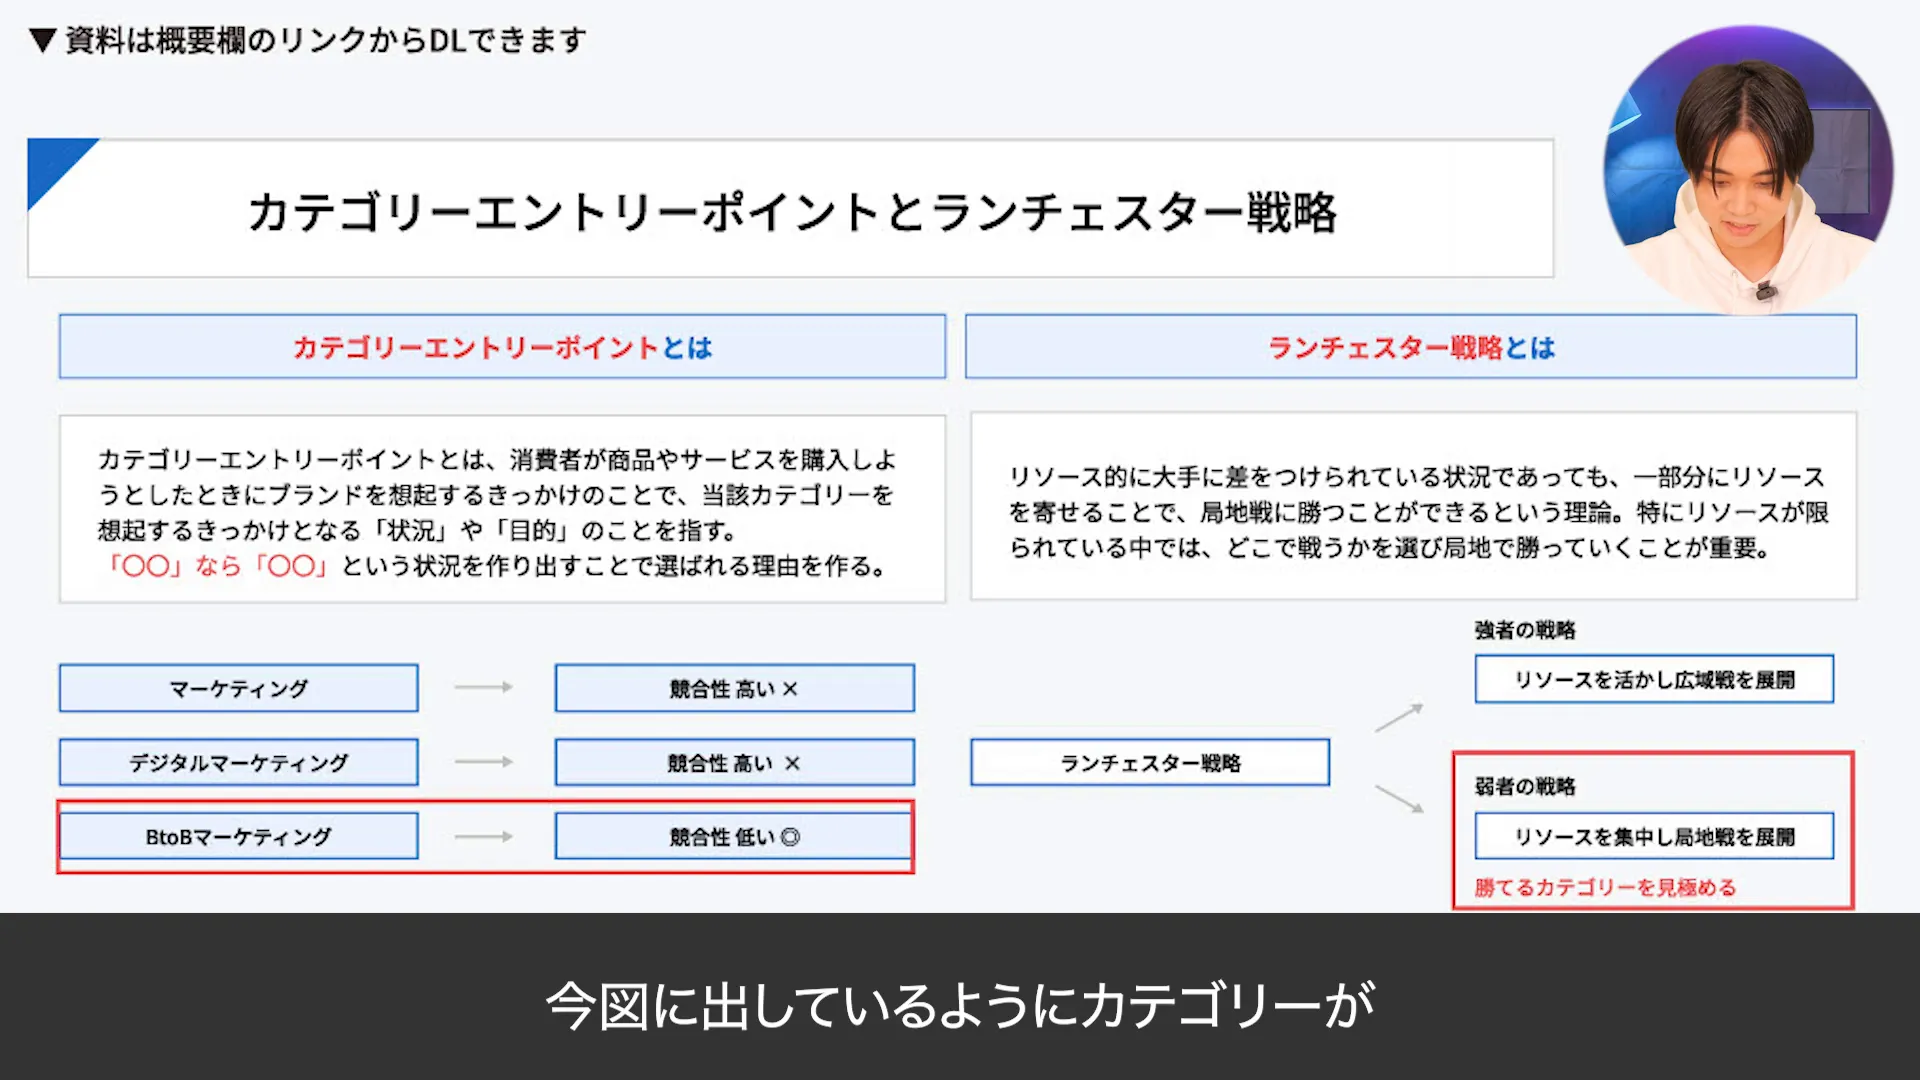Click the slide title カテゴリーエントリーポイントとランチェスター戦略
The width and height of the screenshot is (1920, 1080).
[792, 212]
